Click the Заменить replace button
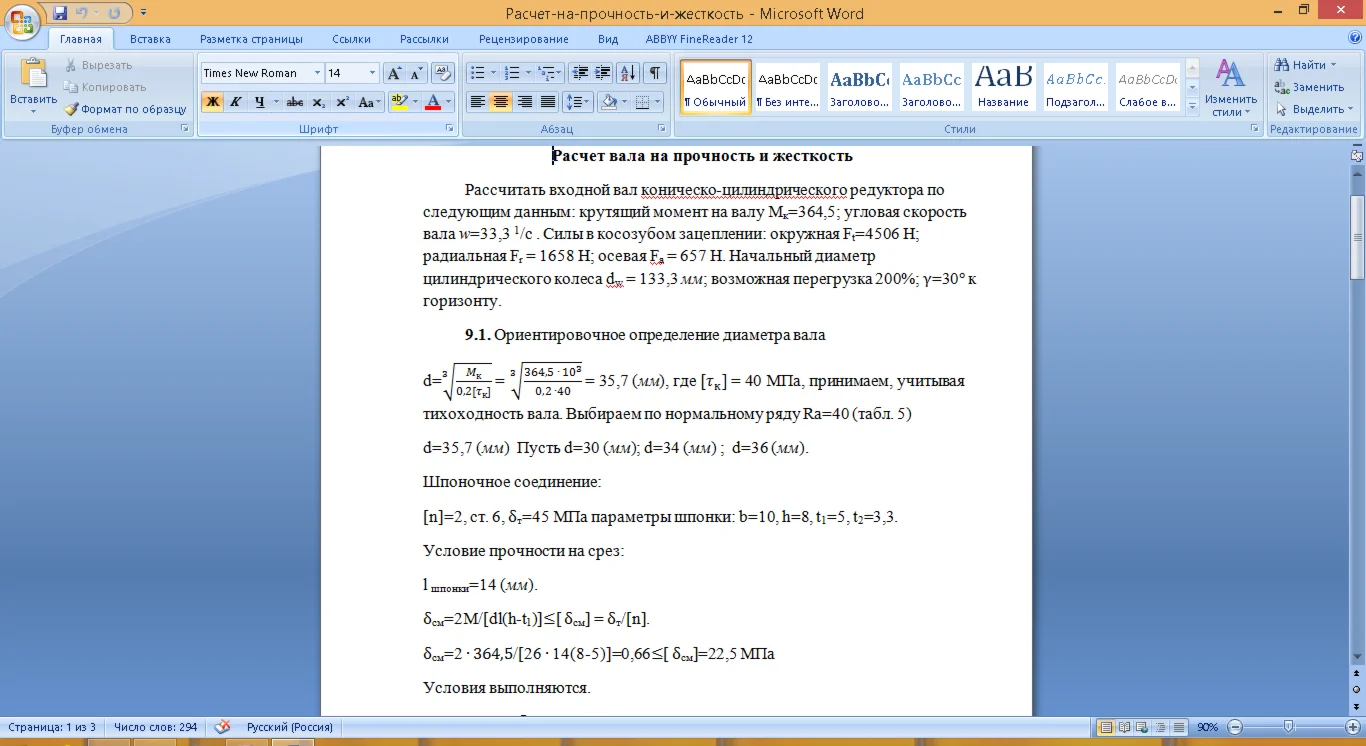This screenshot has width=1366, height=746. click(x=1310, y=87)
